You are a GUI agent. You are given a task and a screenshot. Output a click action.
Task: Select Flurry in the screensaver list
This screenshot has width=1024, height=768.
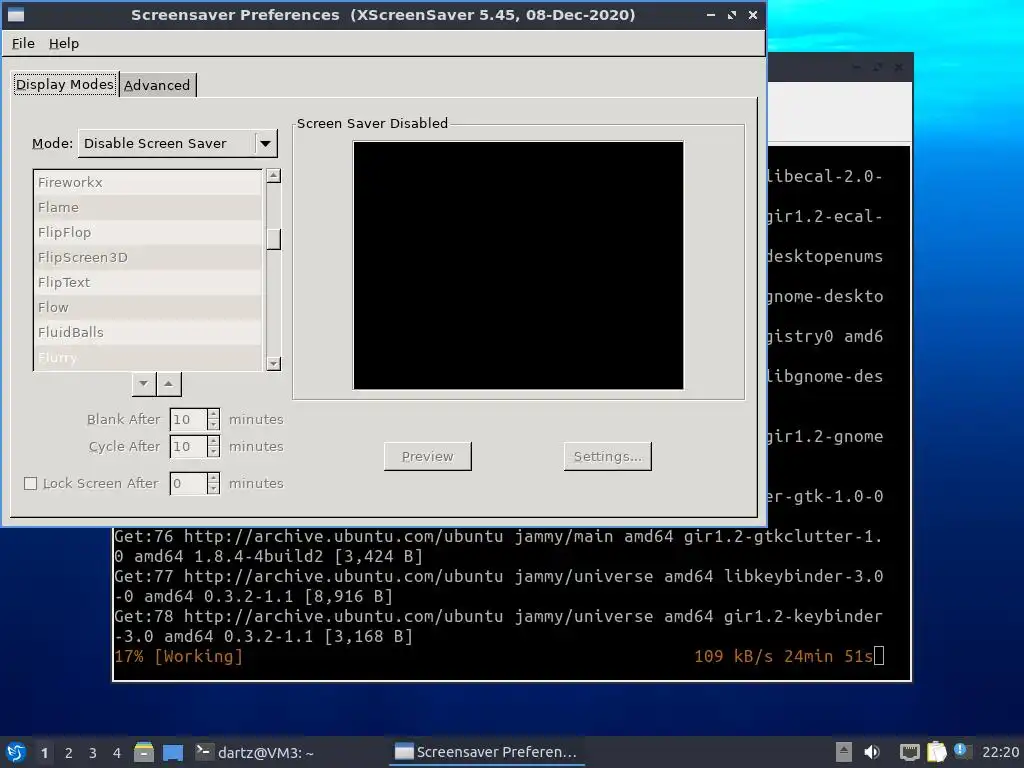(x=147, y=358)
